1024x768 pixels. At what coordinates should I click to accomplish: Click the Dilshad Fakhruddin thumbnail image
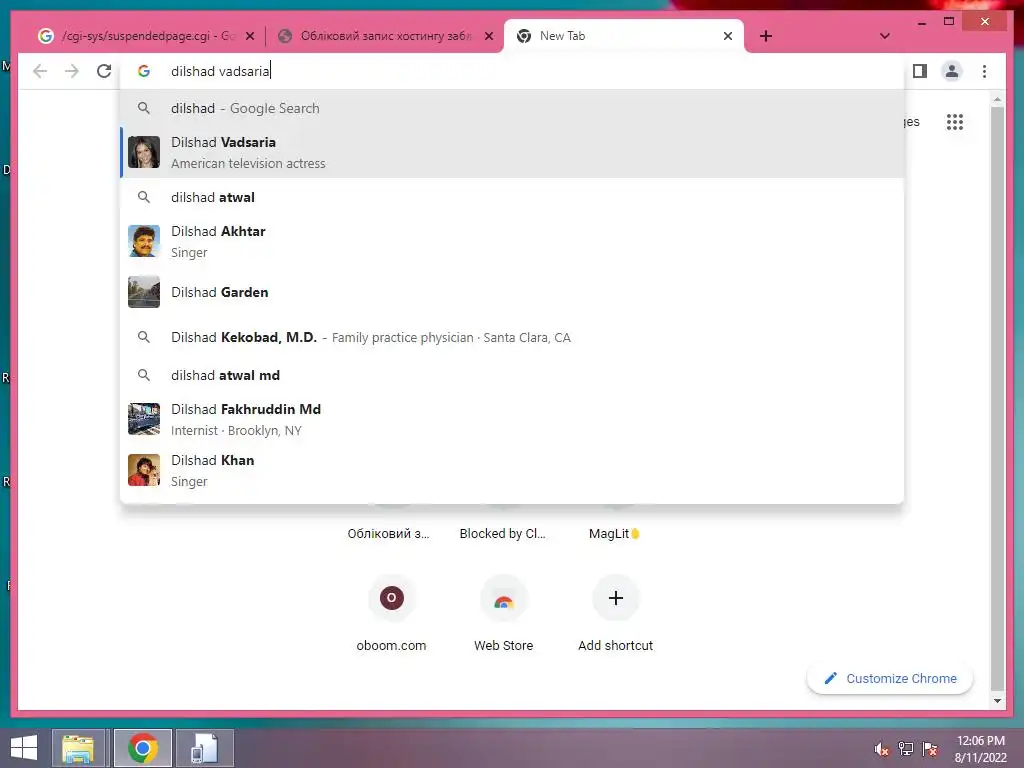(x=144, y=419)
